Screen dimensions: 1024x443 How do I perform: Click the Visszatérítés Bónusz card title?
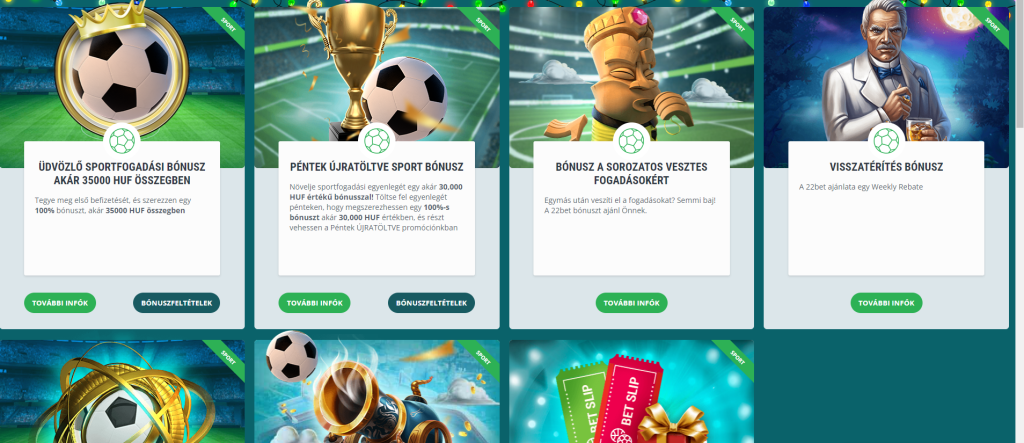(x=886, y=167)
